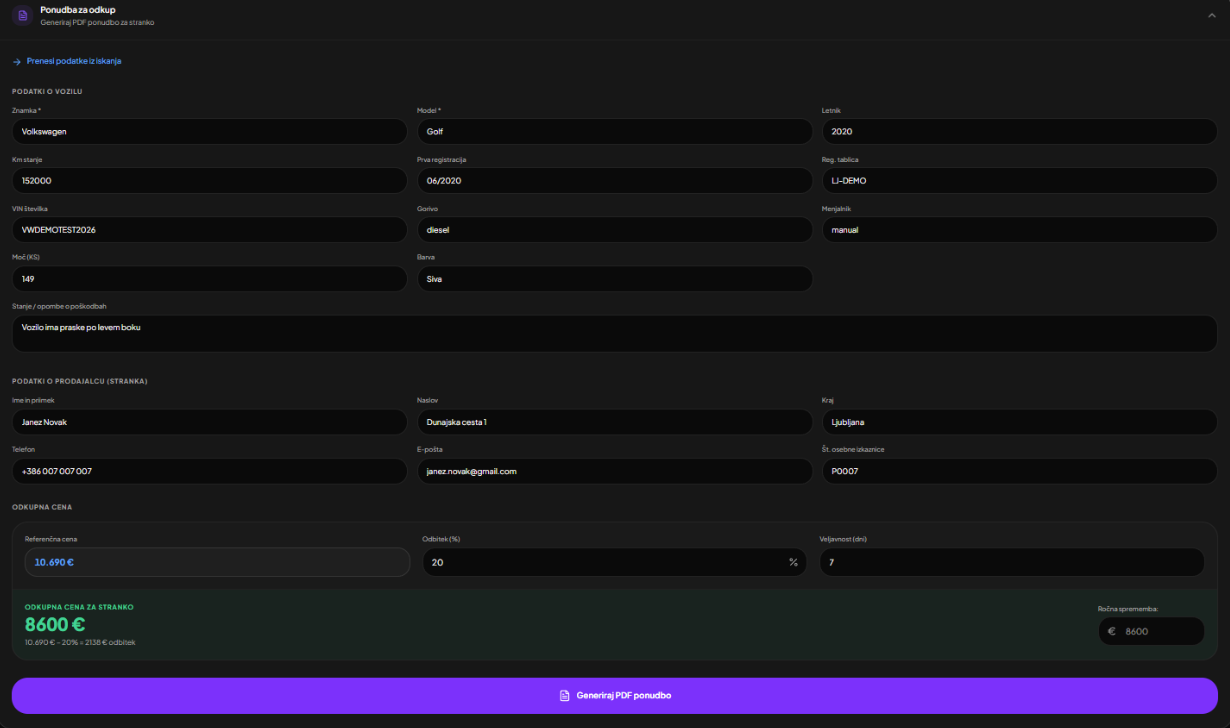The width and height of the screenshot is (1230, 728).
Task: Click the E-pošta field with janez.novak@gmail.com
Action: coord(614,471)
